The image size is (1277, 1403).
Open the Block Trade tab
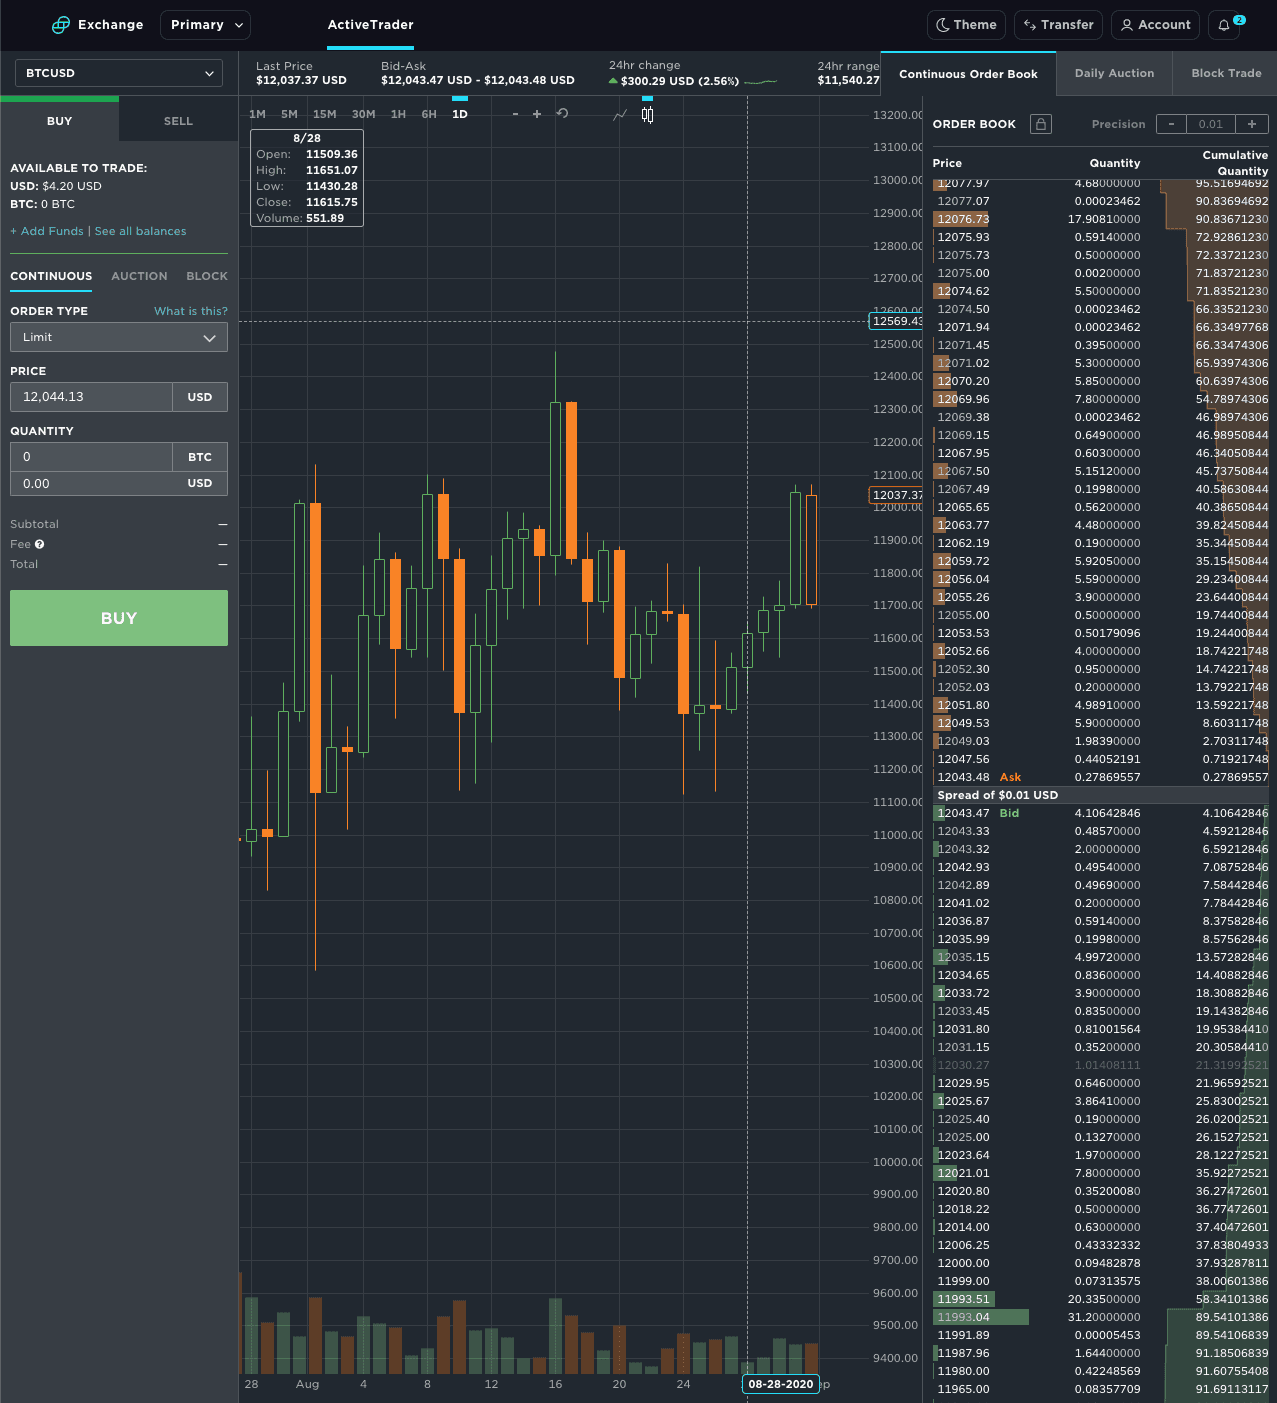pyautogui.click(x=1226, y=73)
